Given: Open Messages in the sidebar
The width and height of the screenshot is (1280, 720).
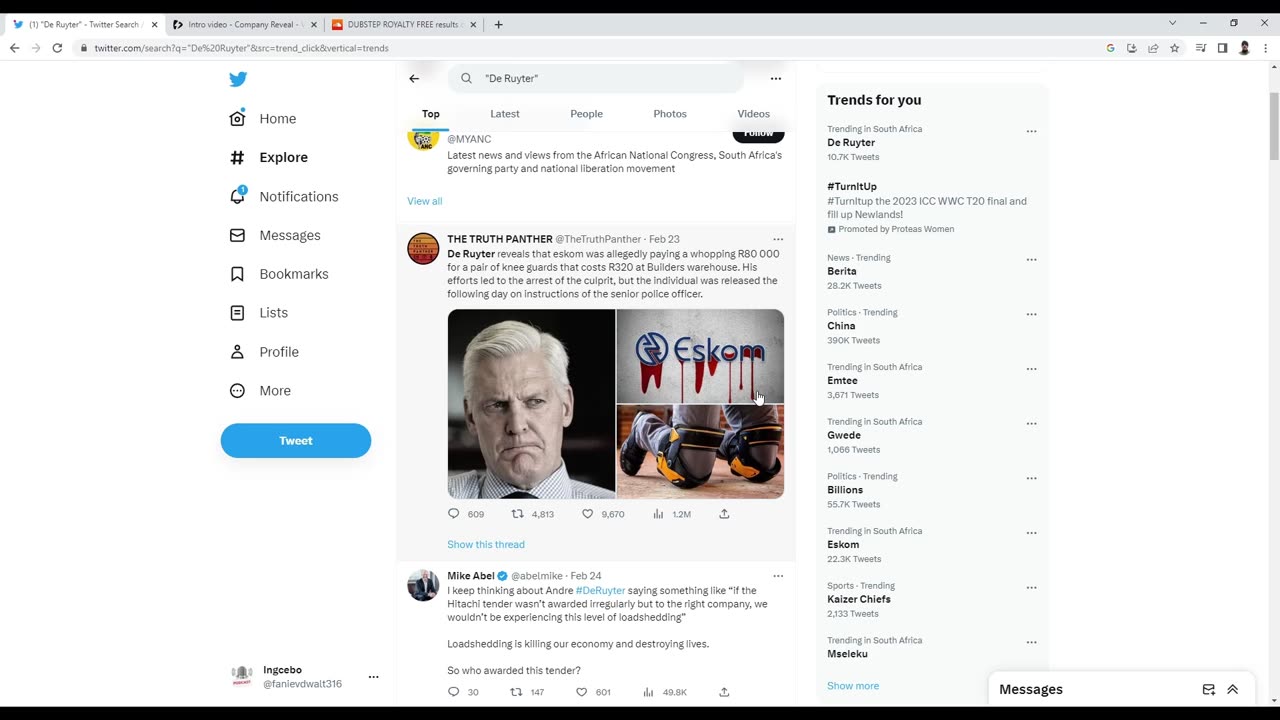Looking at the screenshot, I should tap(275, 235).
